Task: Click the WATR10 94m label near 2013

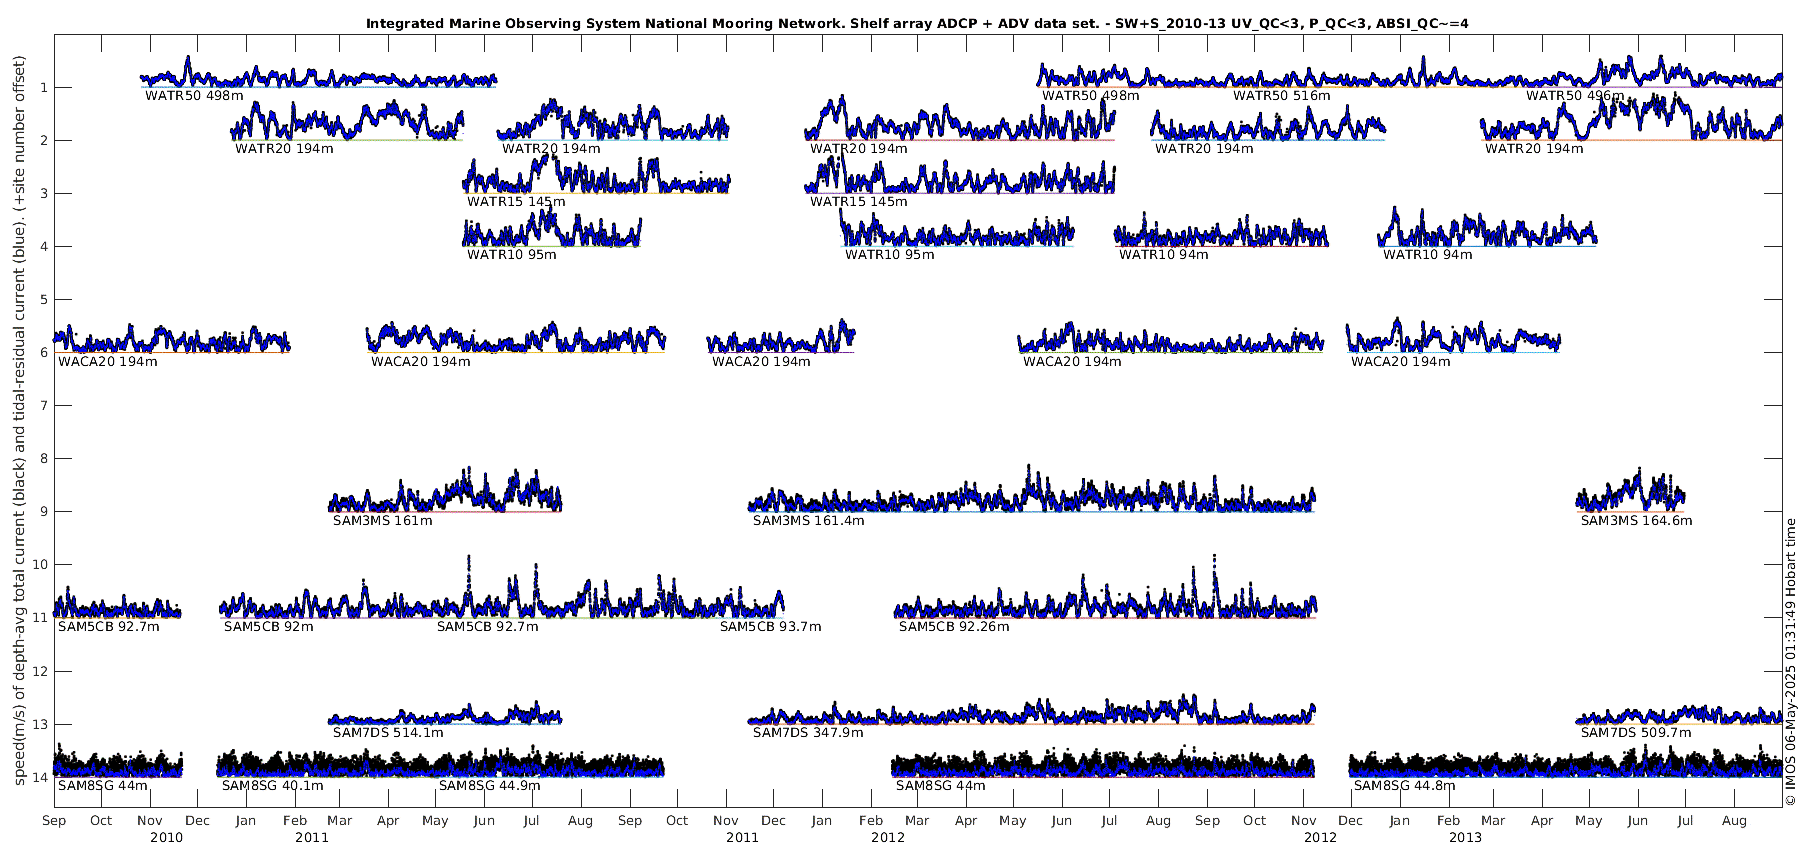Action: pyautogui.click(x=1428, y=255)
